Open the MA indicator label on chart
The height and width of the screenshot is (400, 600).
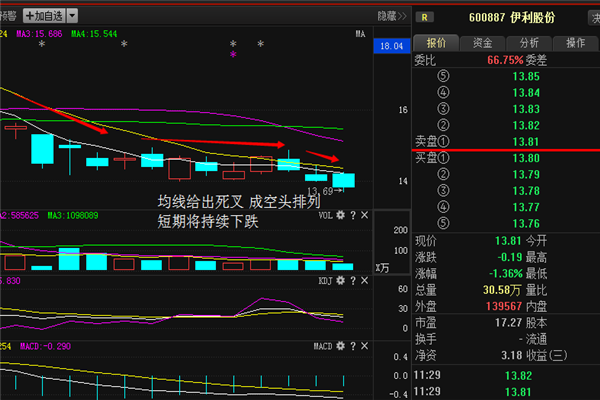tap(360, 33)
